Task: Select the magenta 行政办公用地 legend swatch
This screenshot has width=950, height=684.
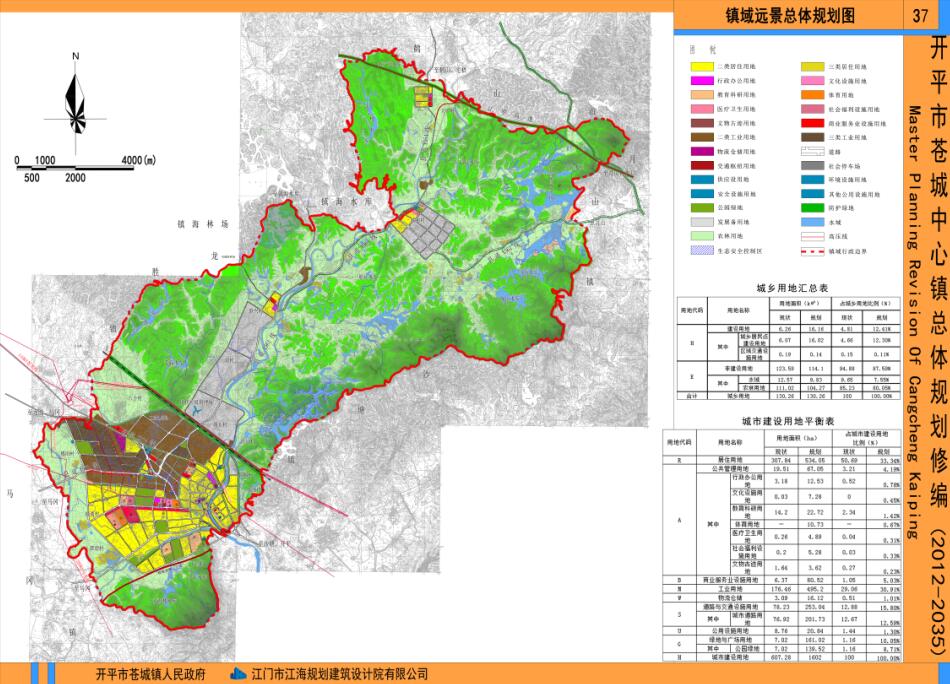Action: point(702,79)
